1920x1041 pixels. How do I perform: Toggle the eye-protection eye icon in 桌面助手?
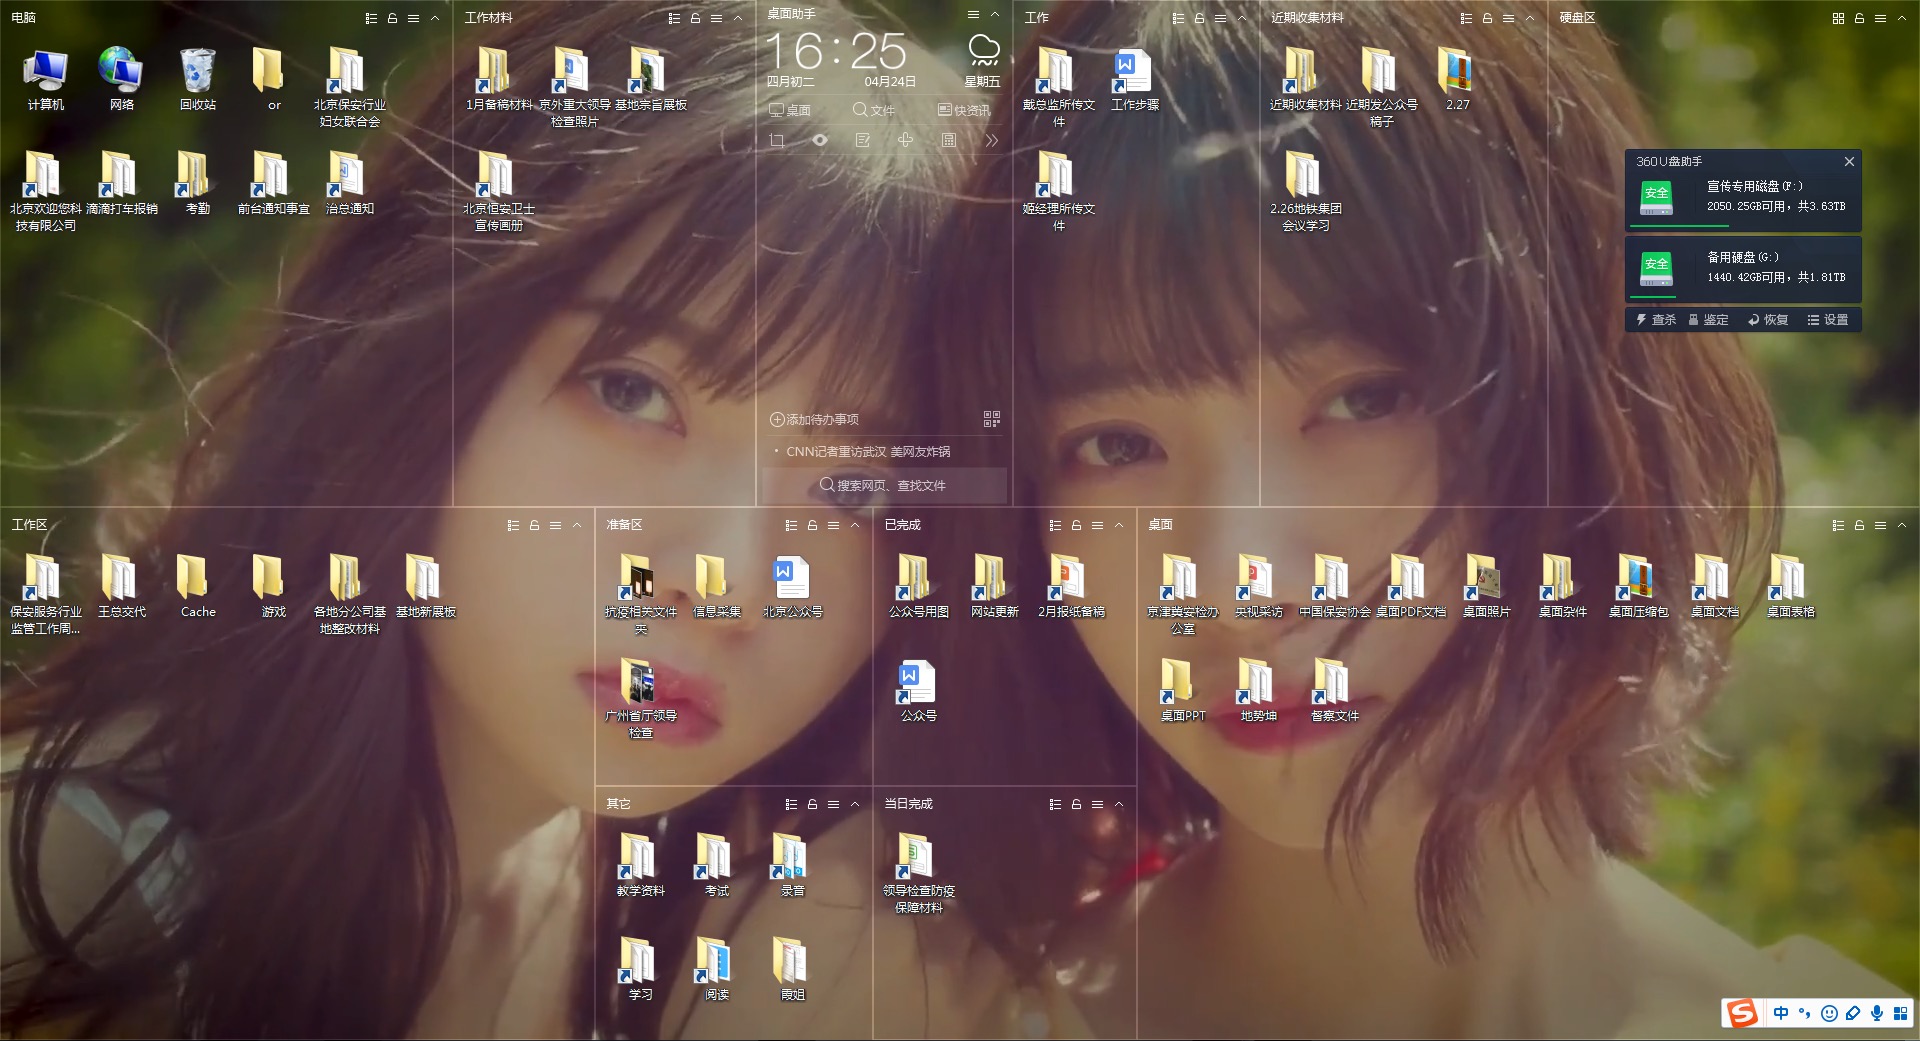click(820, 141)
